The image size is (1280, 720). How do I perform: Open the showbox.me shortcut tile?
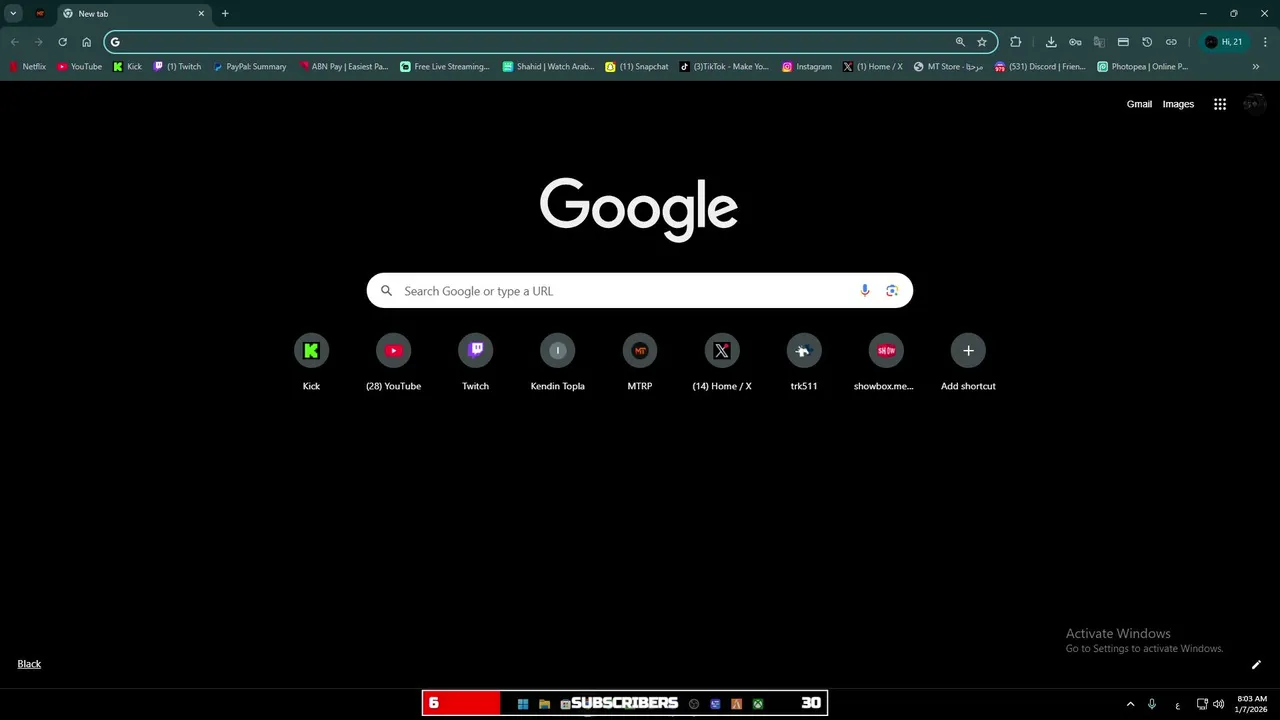[886, 363]
